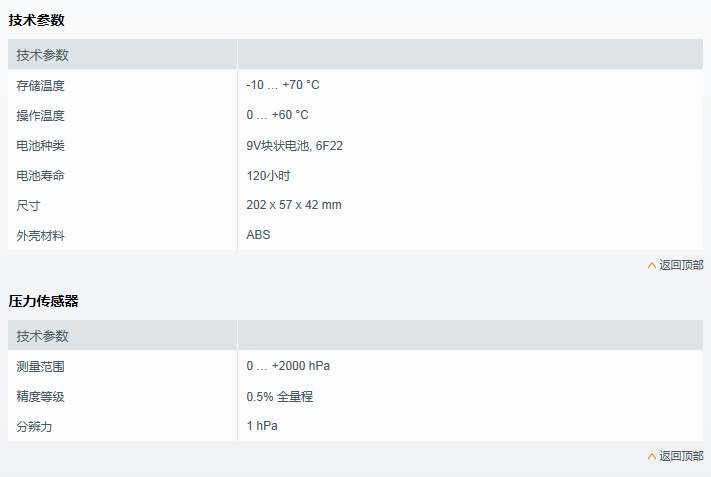
Task: Click the 120小时 battery life value
Action: [x=268, y=175]
